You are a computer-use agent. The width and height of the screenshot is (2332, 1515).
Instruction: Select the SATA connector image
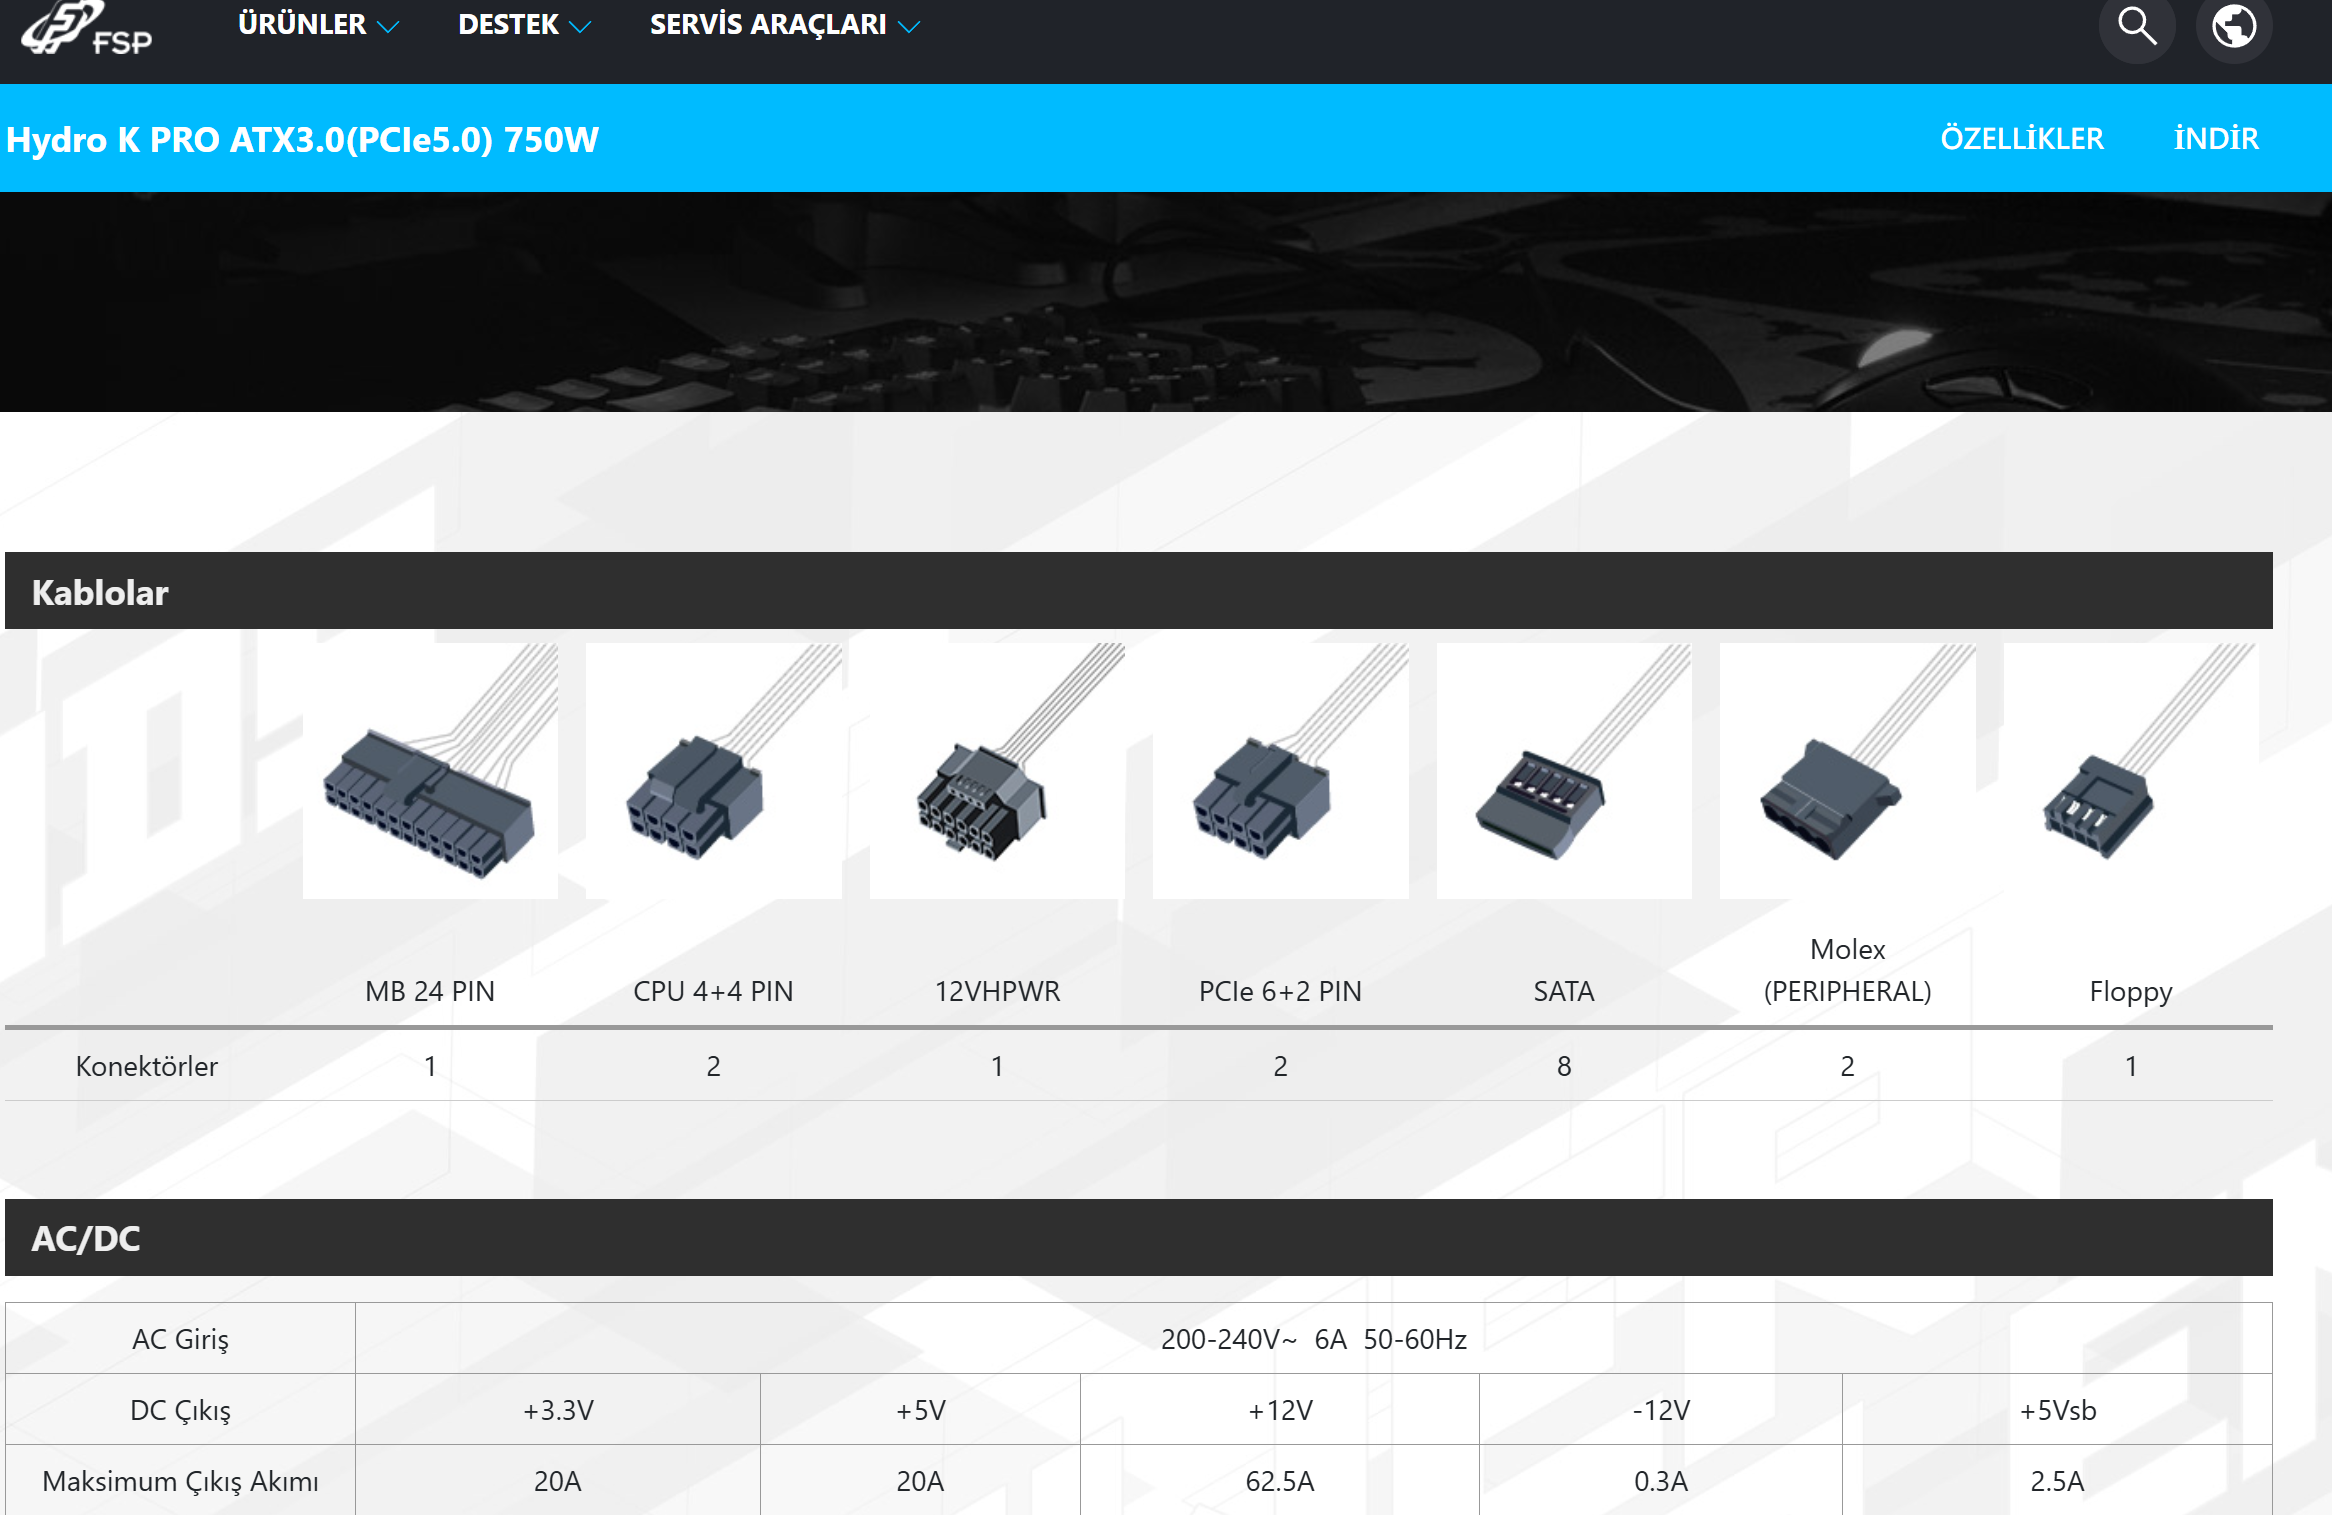(x=1564, y=771)
